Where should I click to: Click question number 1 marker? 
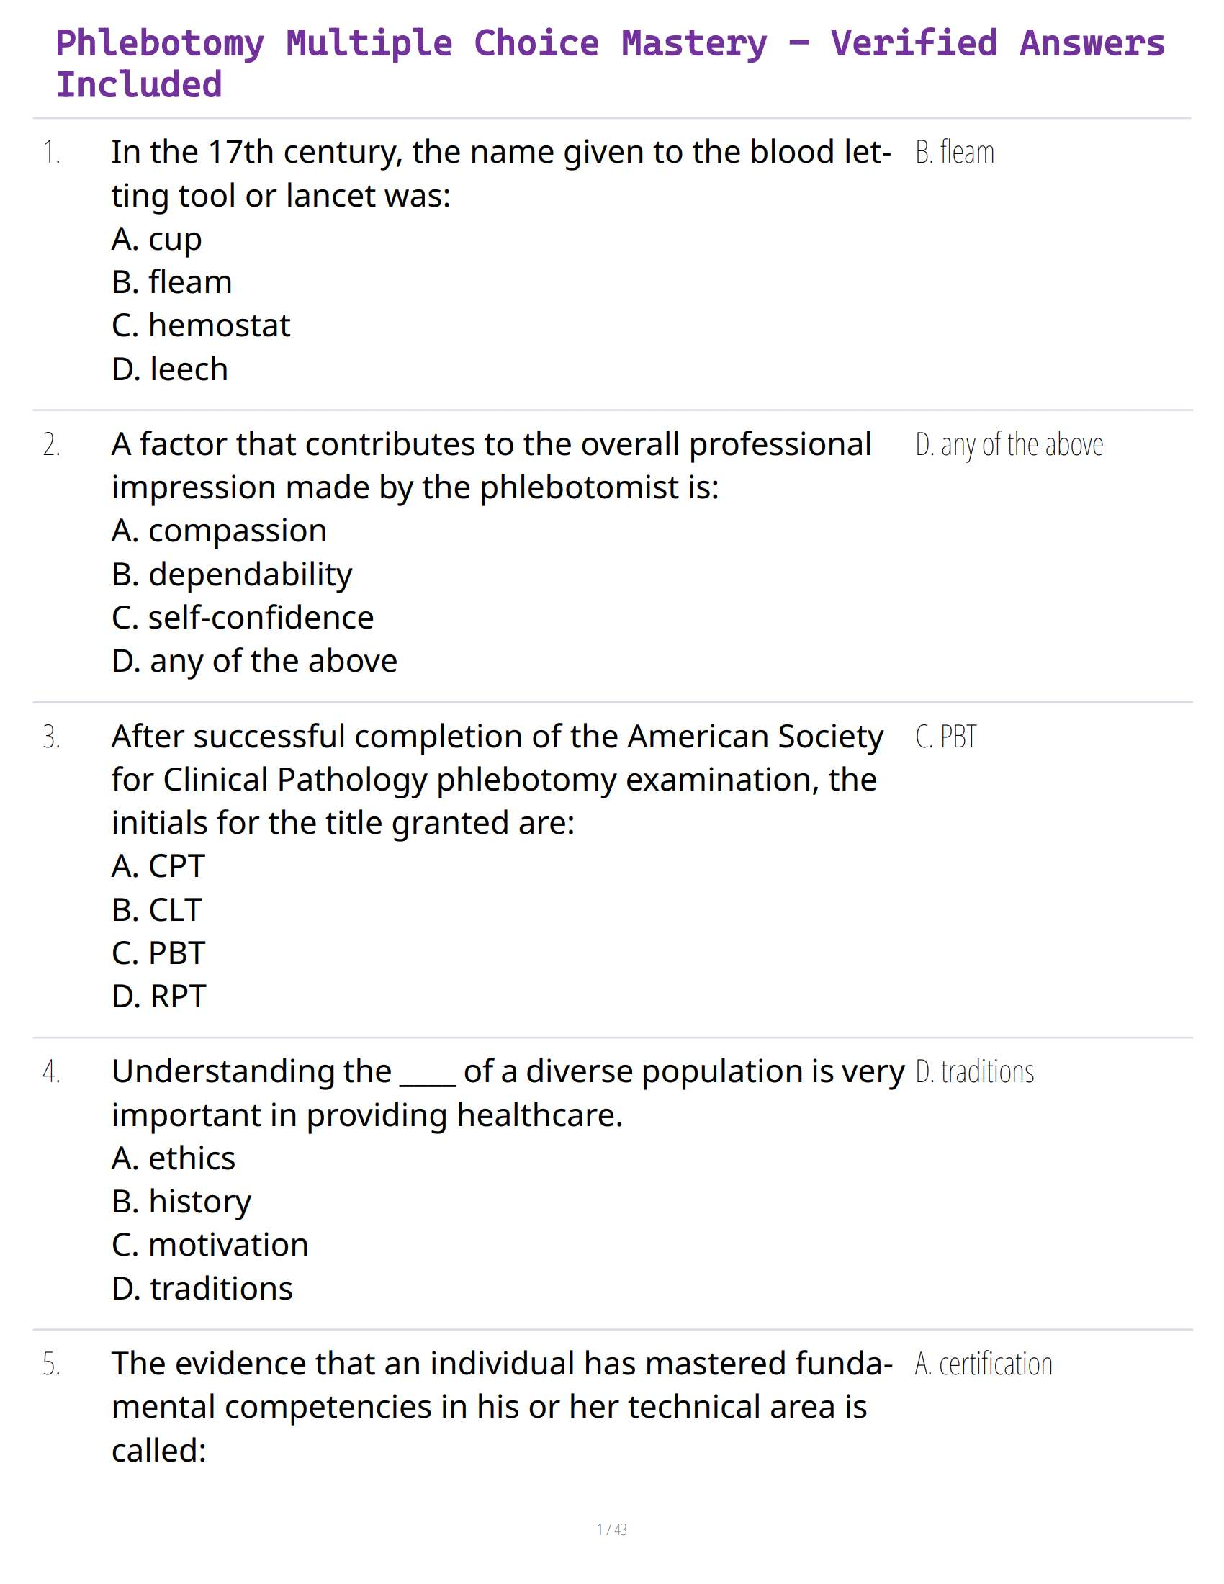[51, 153]
